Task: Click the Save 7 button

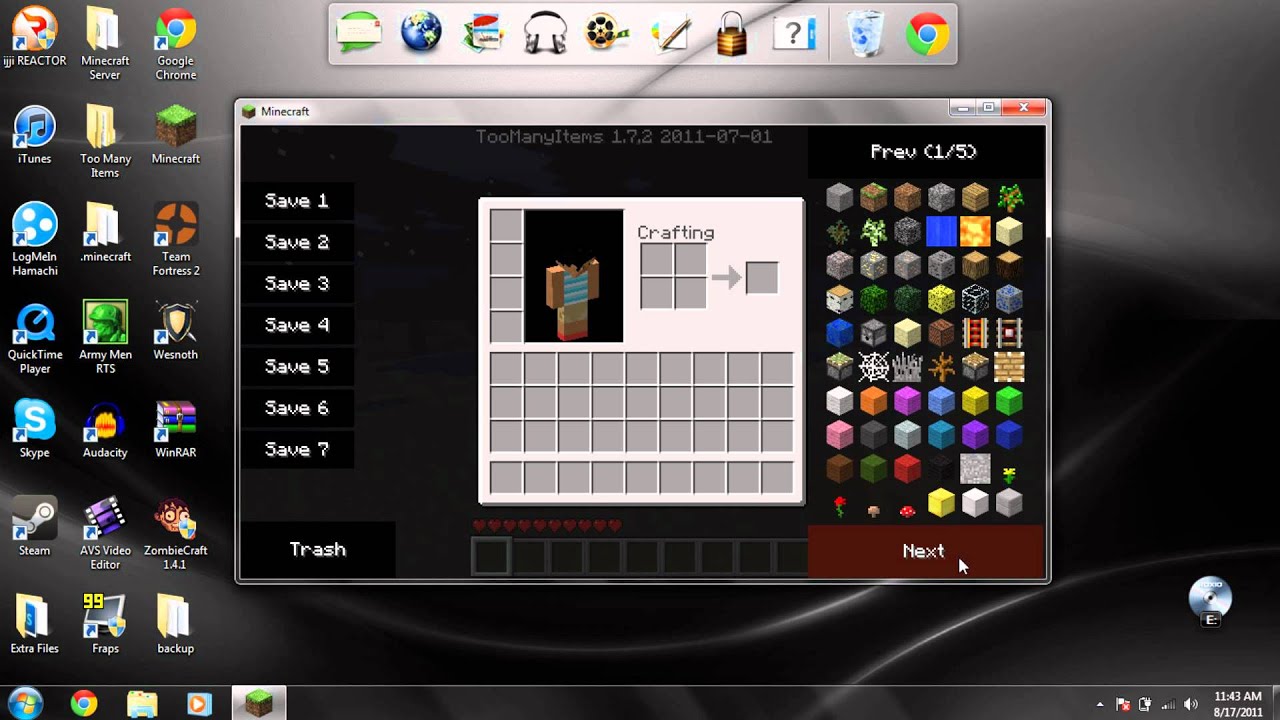Action: [x=297, y=450]
